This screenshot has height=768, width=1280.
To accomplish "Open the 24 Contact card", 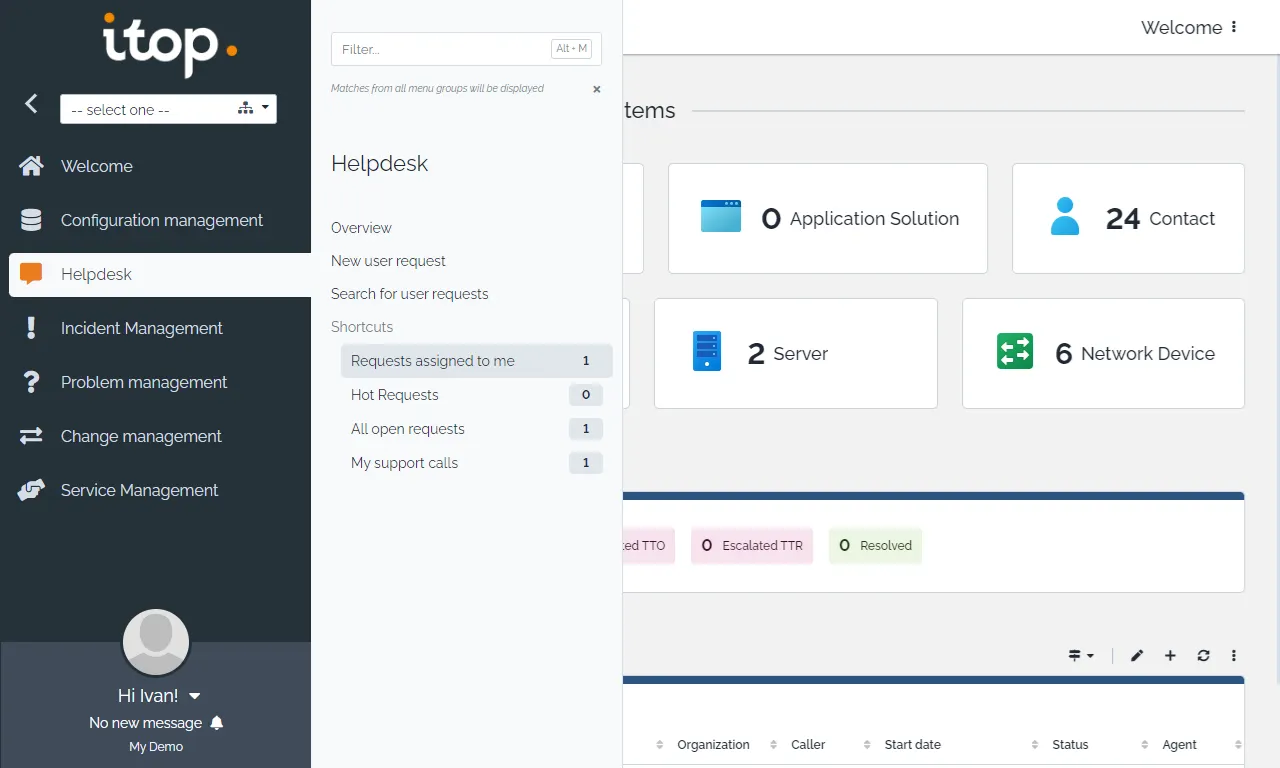I will [1128, 218].
